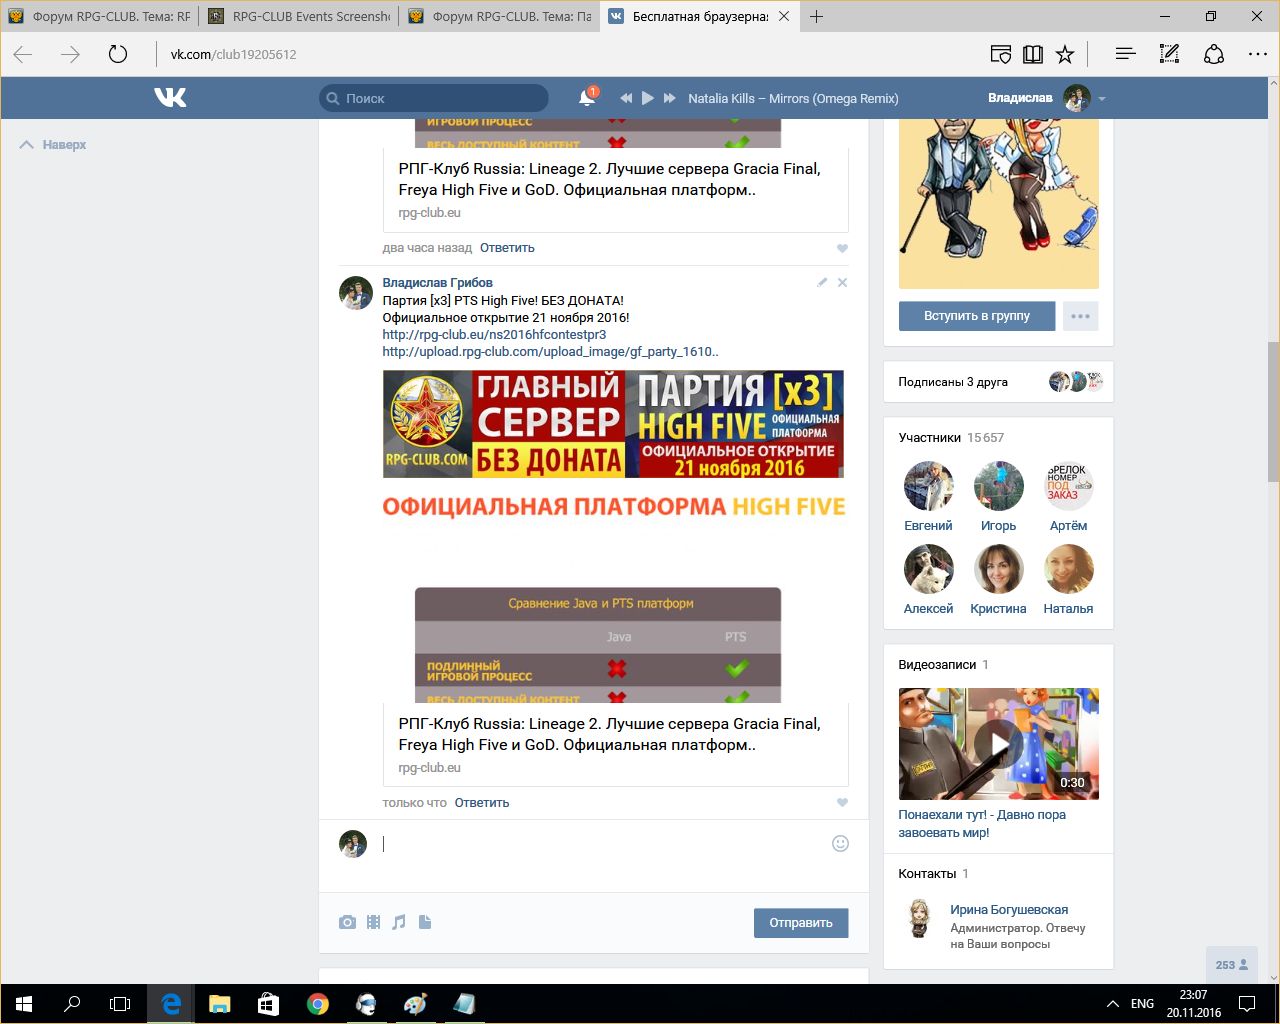Delete the Владислав Грибов comment

pyautogui.click(x=842, y=282)
